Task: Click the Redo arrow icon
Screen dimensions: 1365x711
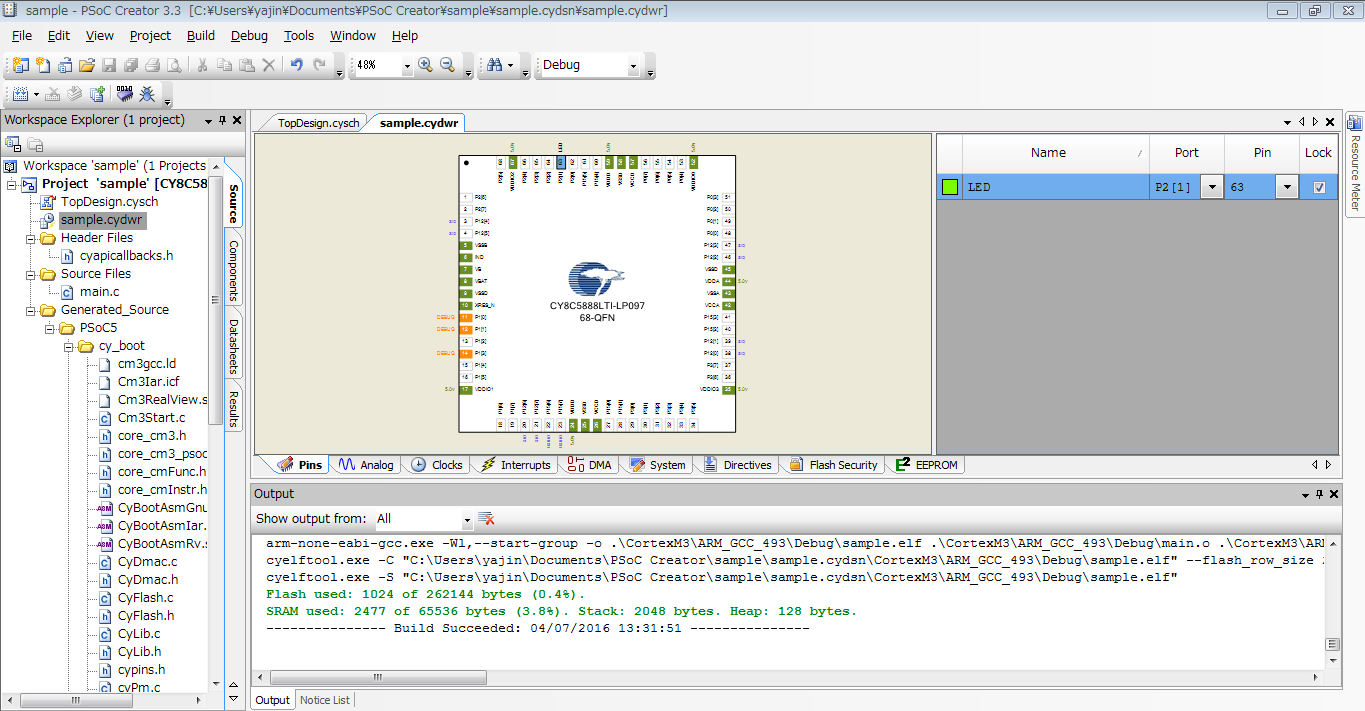Action: point(320,65)
